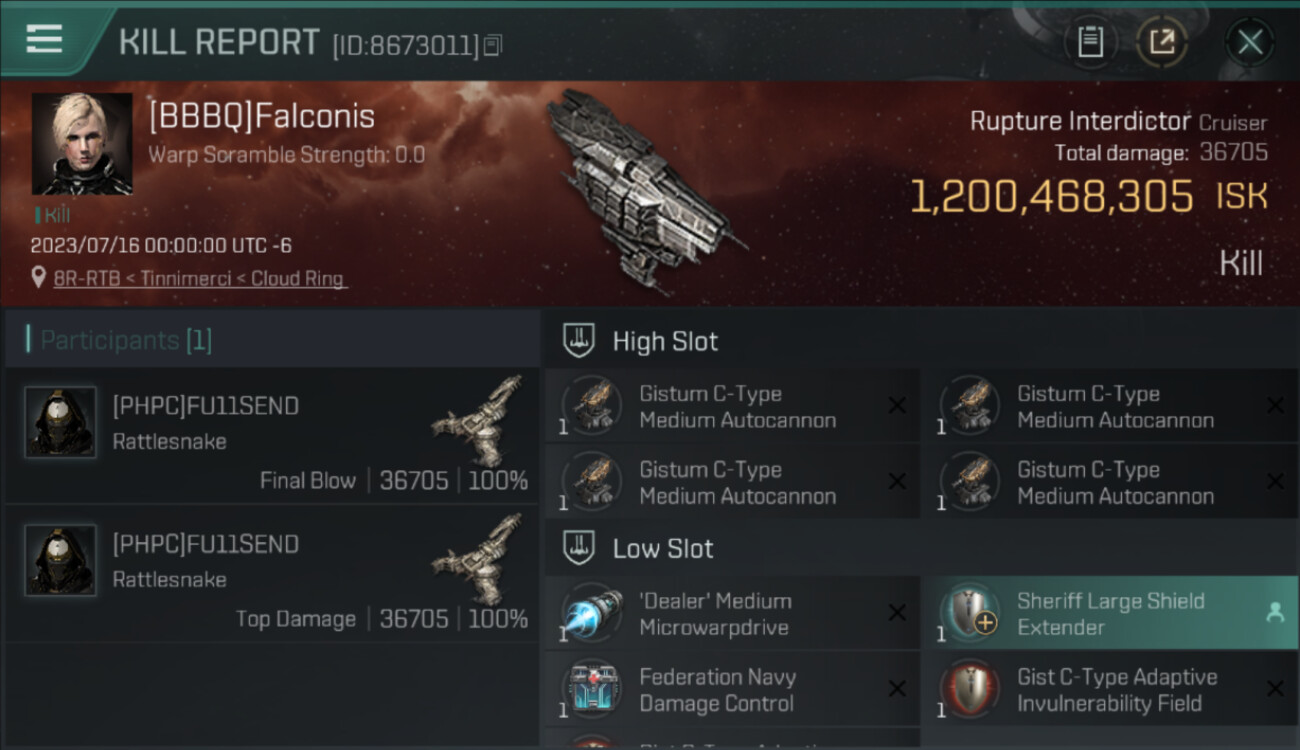The image size is (1300, 750).
Task: Click the High Slot section header
Action: 665,341
